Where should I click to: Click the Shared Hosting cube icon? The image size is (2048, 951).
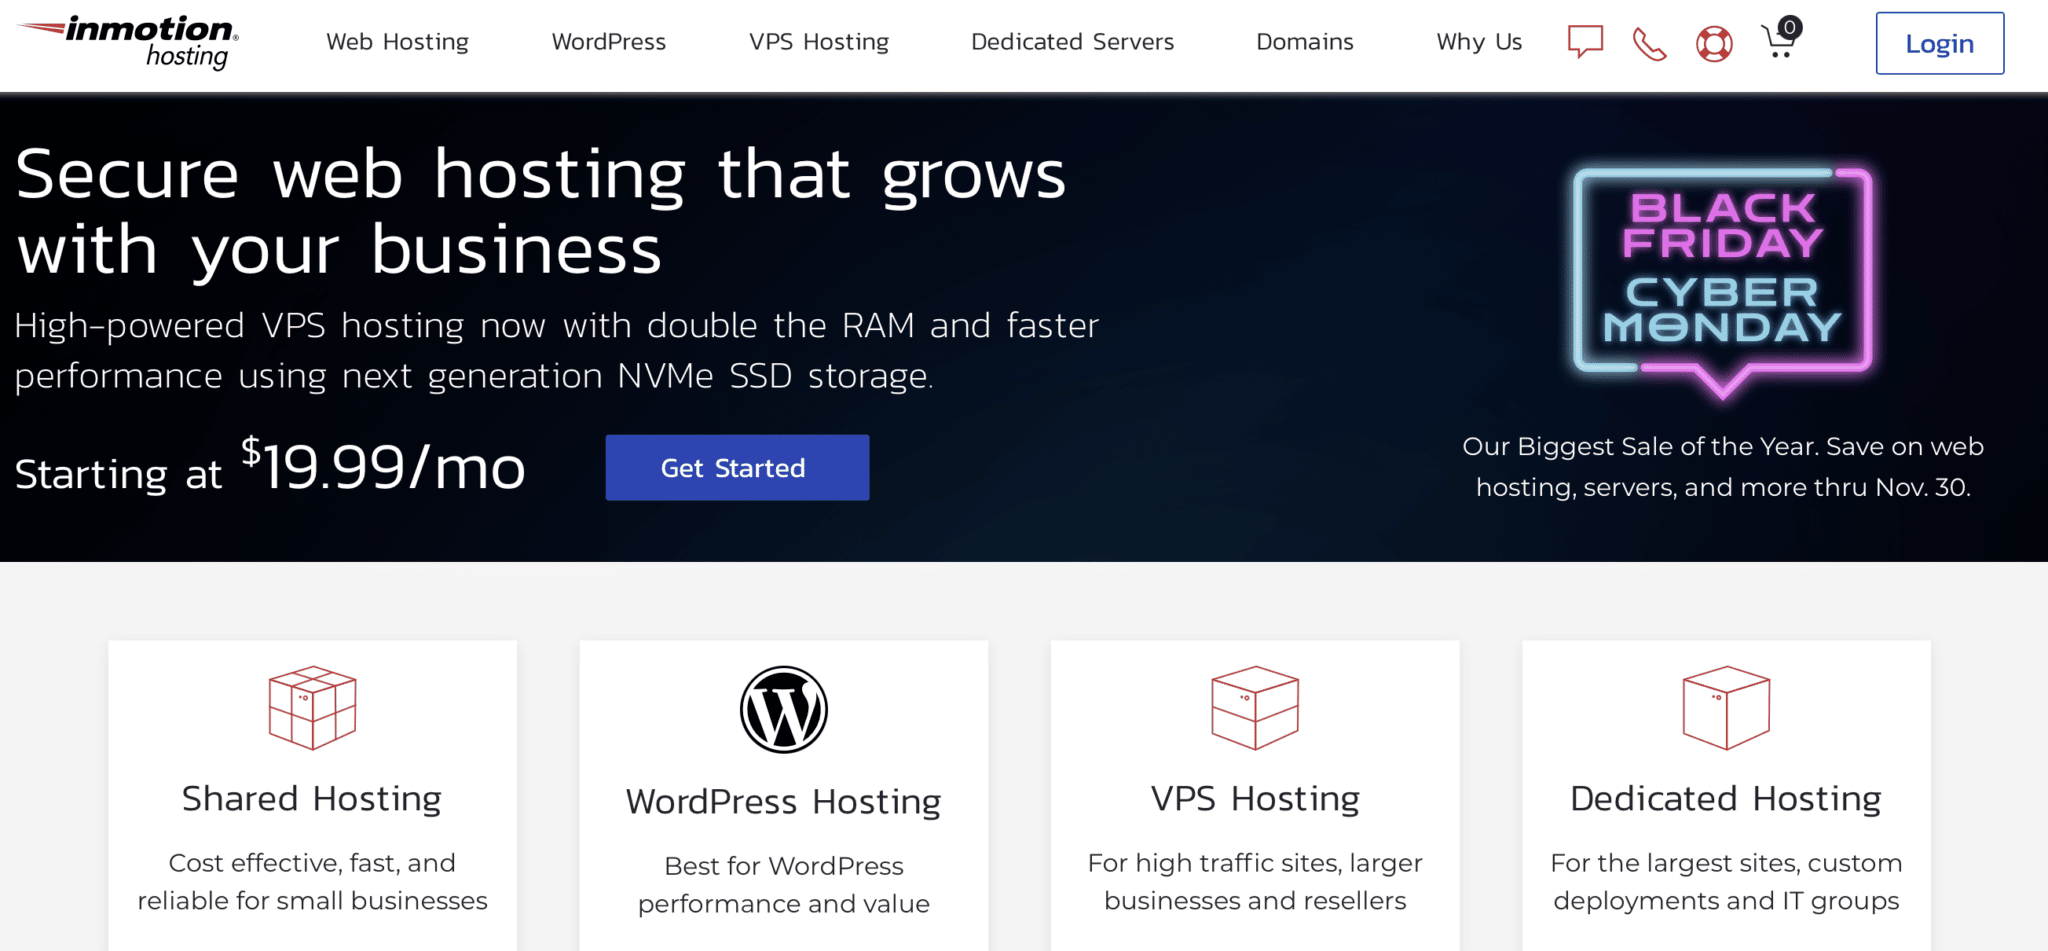[312, 707]
